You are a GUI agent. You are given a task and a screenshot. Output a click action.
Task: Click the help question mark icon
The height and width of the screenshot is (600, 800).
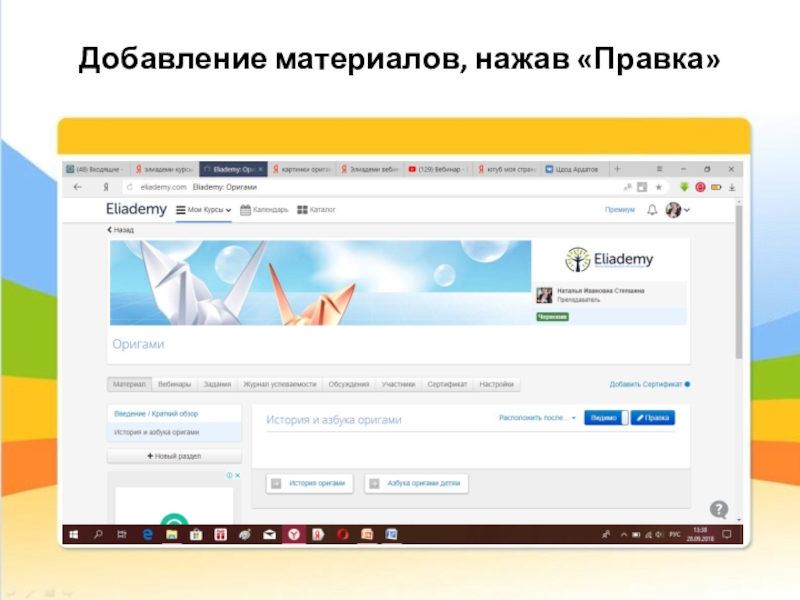[719, 509]
